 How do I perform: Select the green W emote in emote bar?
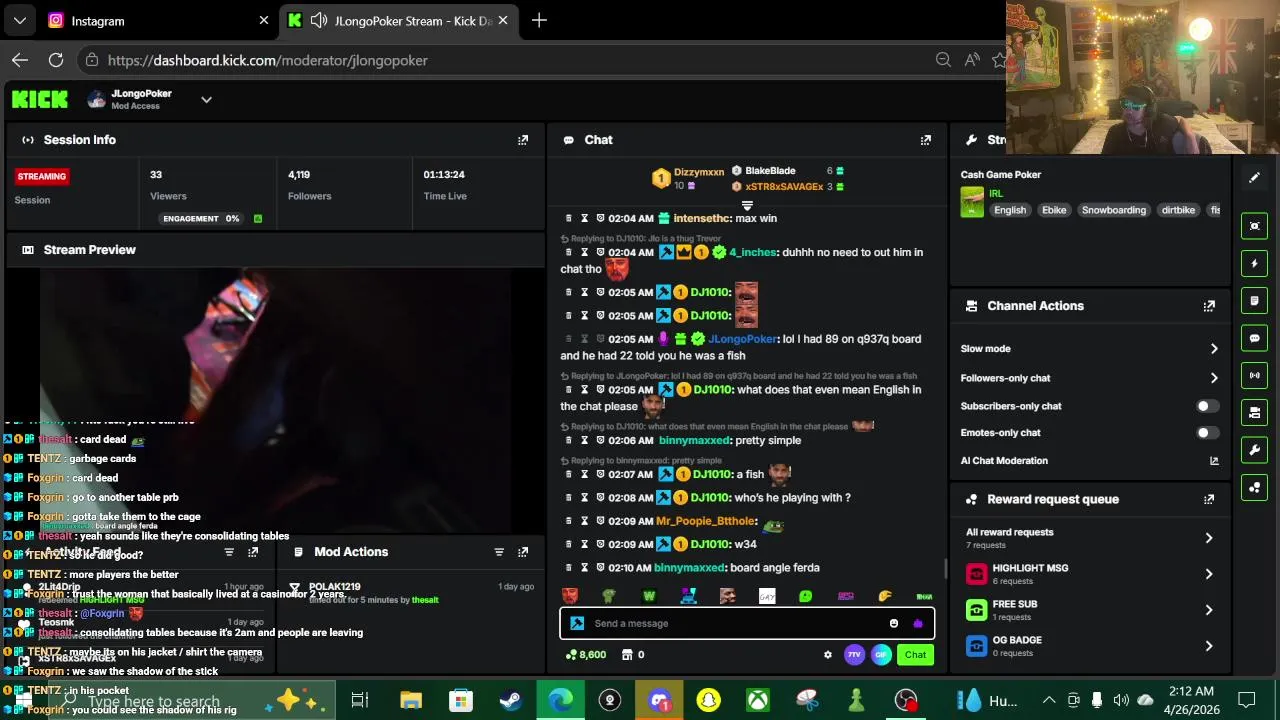tap(649, 596)
